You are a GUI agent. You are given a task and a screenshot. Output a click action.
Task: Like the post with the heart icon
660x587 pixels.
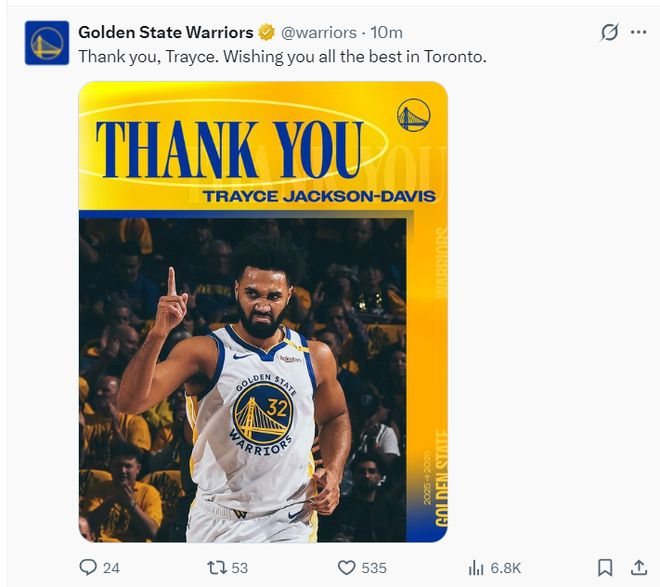click(x=346, y=567)
